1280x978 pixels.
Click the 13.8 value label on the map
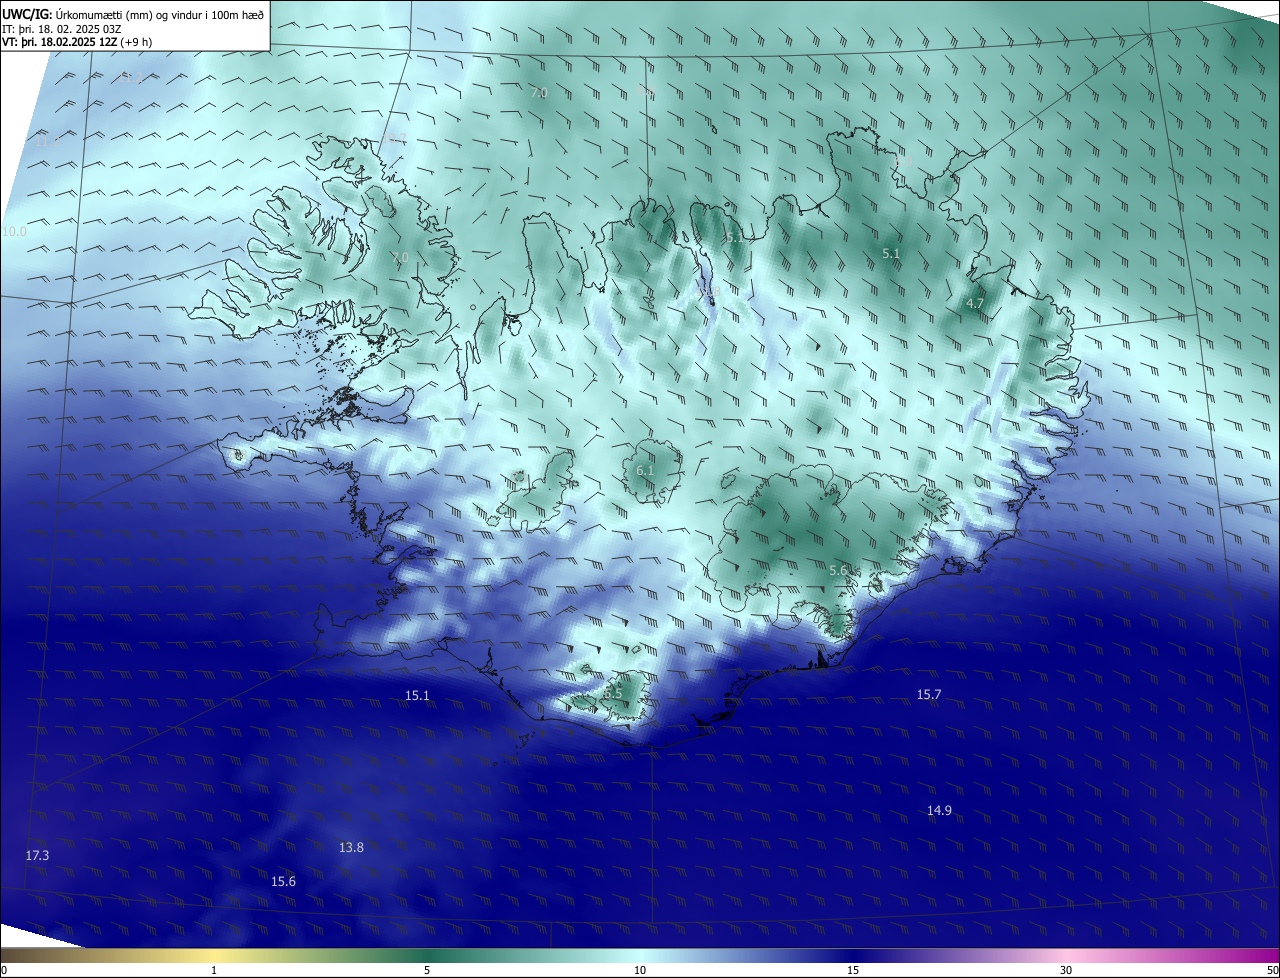[351, 847]
